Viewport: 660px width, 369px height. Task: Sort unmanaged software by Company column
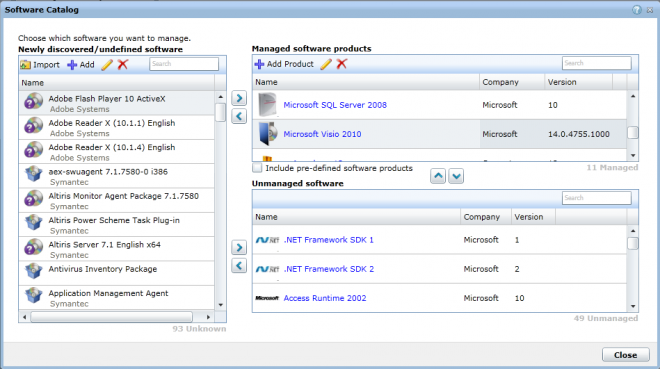486,217
